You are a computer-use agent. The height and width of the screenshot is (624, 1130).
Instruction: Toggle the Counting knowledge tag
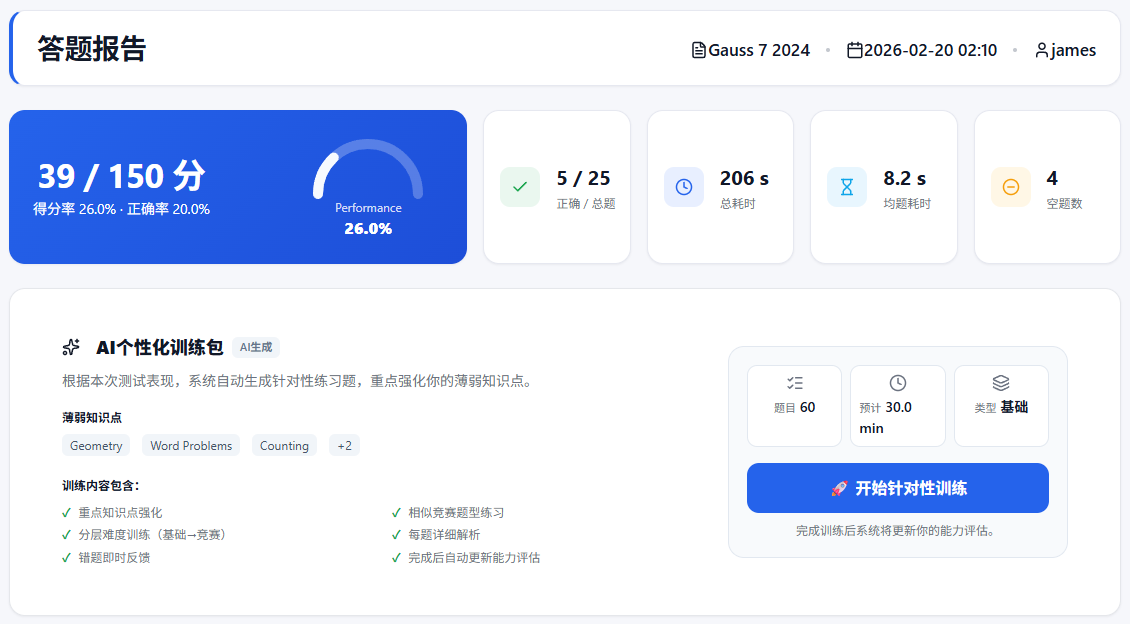(x=284, y=445)
